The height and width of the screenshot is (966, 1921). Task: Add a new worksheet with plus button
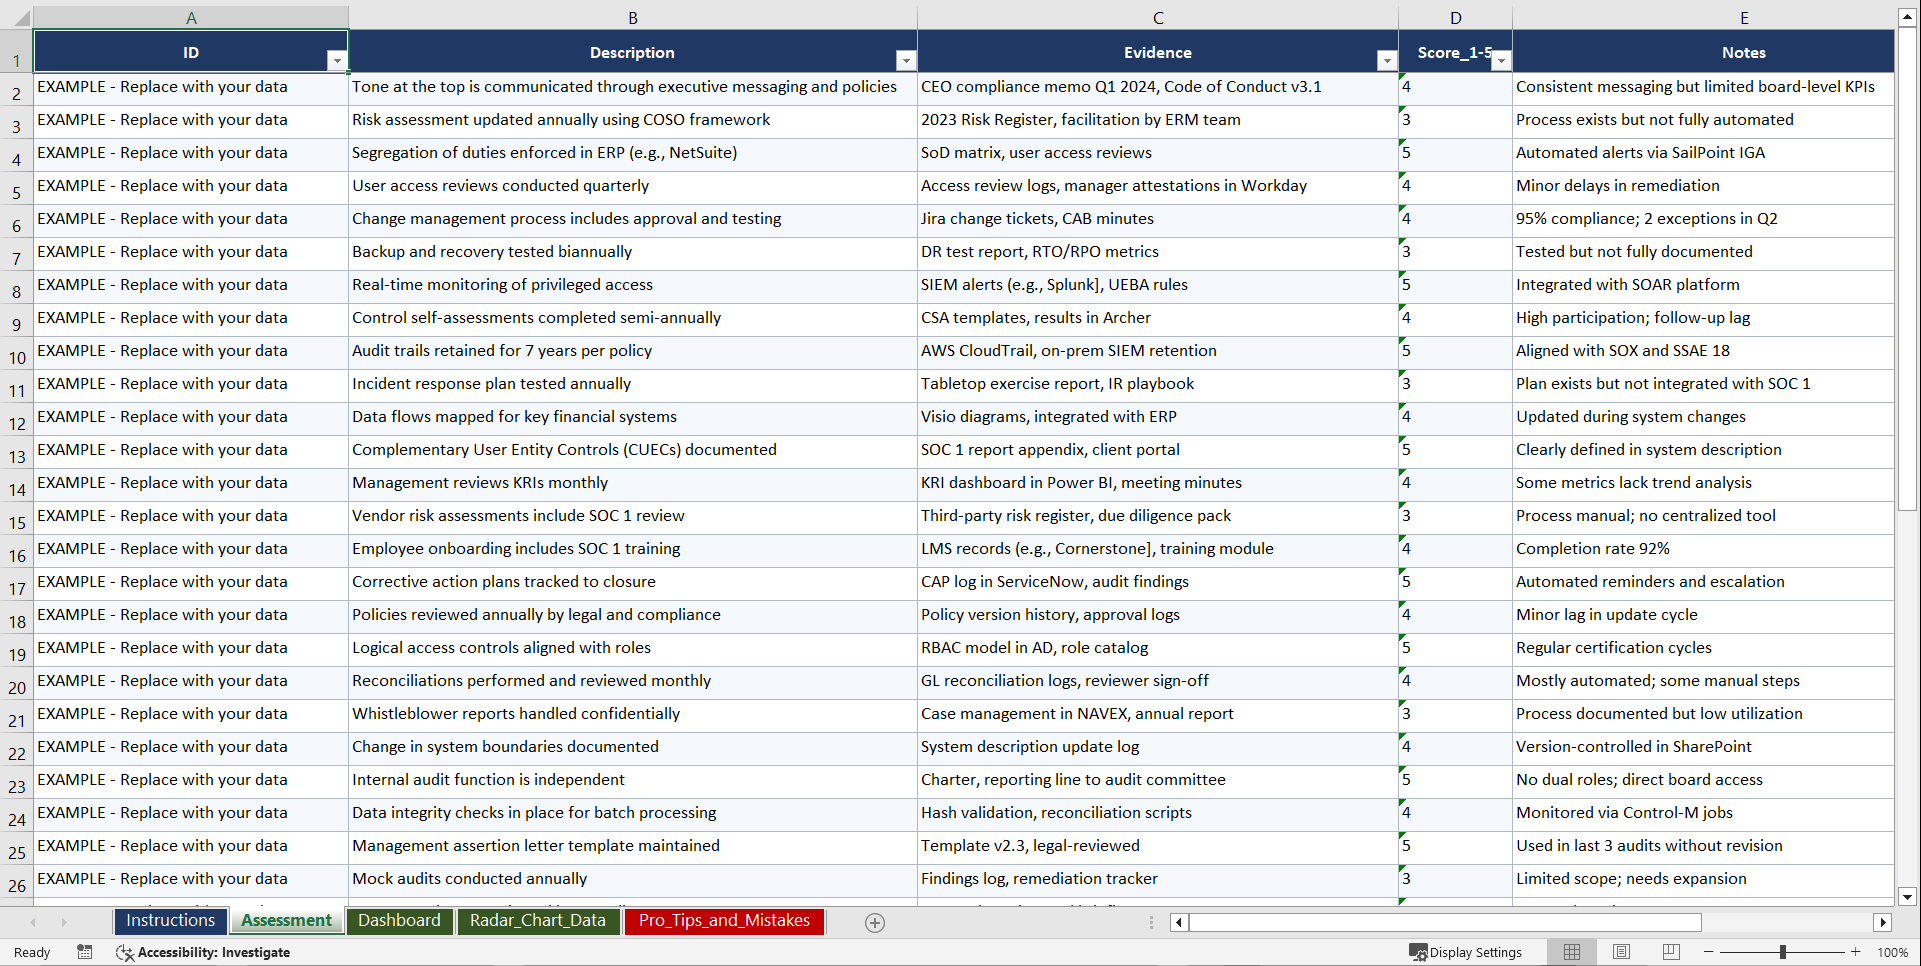point(874,922)
